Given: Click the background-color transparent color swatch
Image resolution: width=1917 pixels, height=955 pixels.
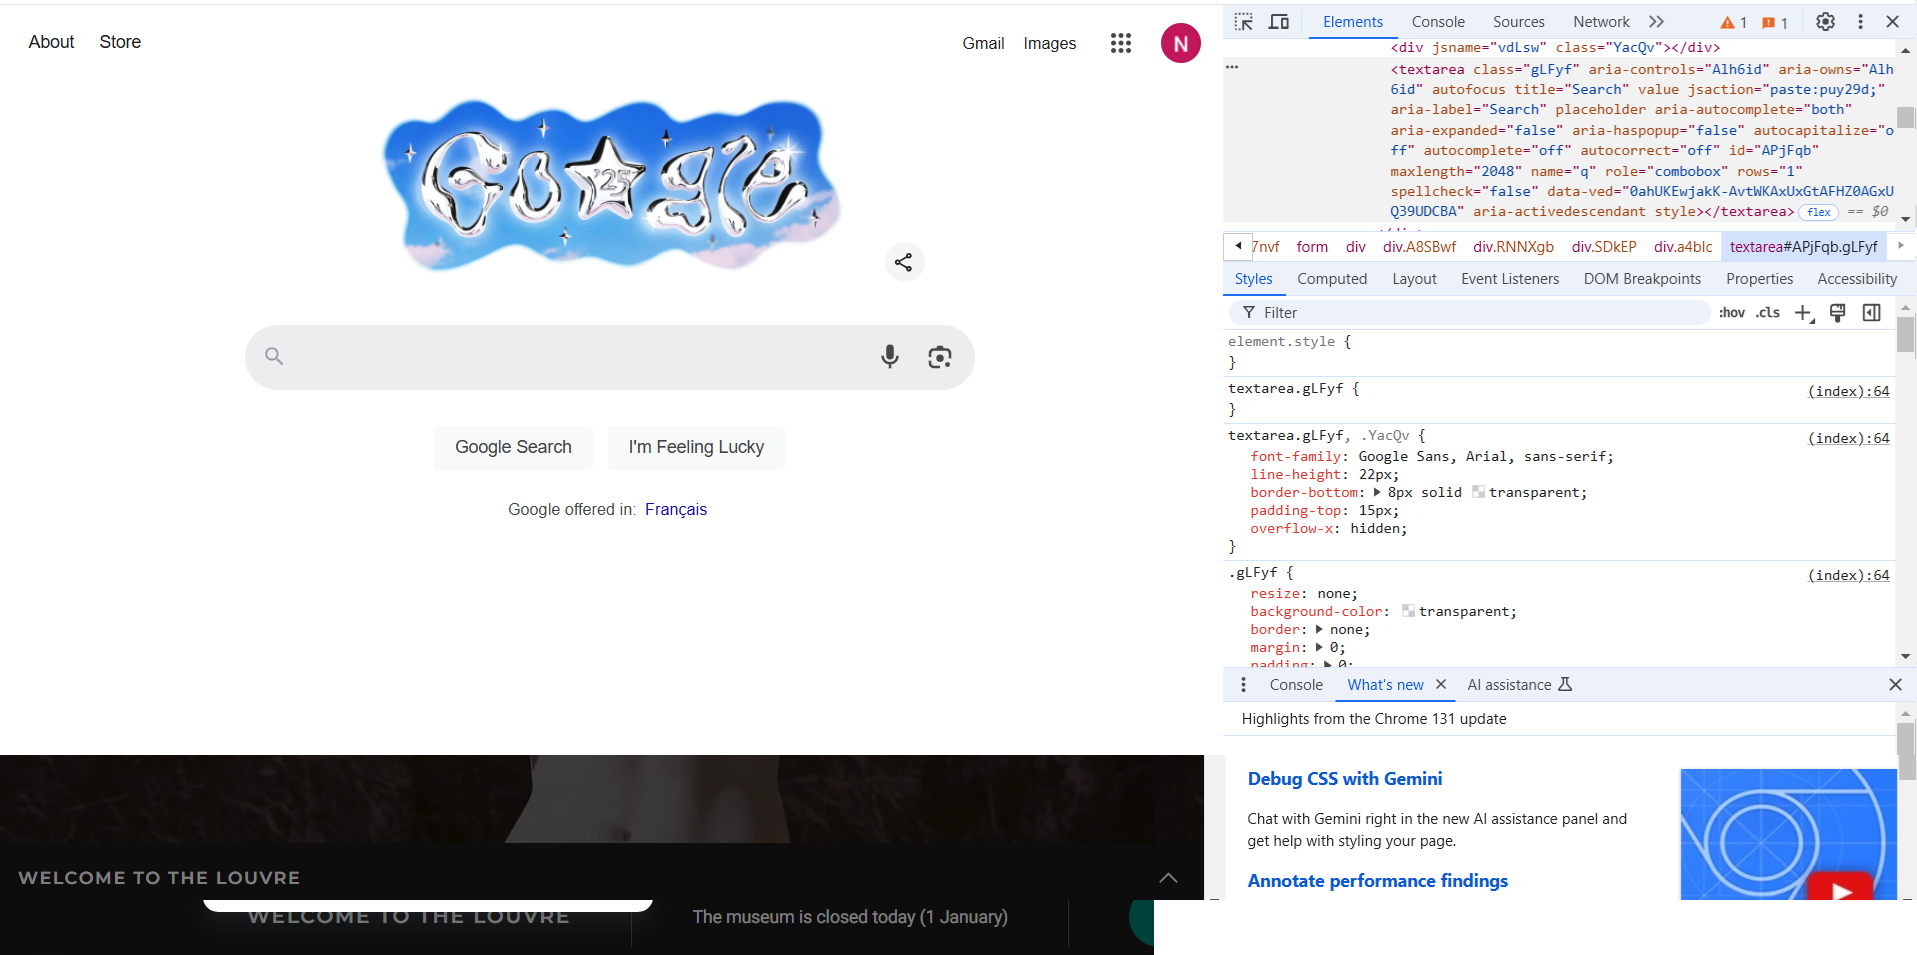Looking at the screenshot, I should [x=1408, y=611].
